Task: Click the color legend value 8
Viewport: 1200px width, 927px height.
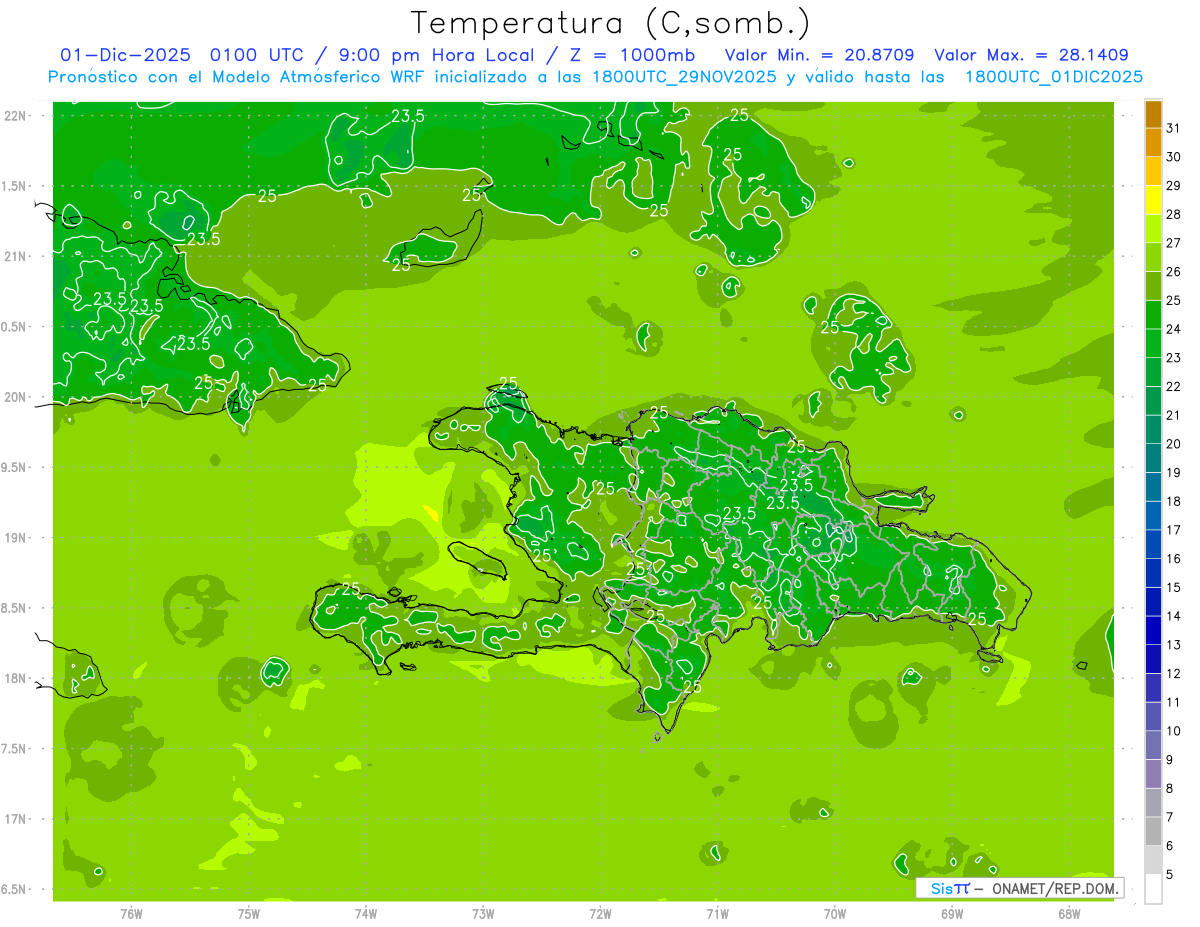Action: coord(1170,788)
